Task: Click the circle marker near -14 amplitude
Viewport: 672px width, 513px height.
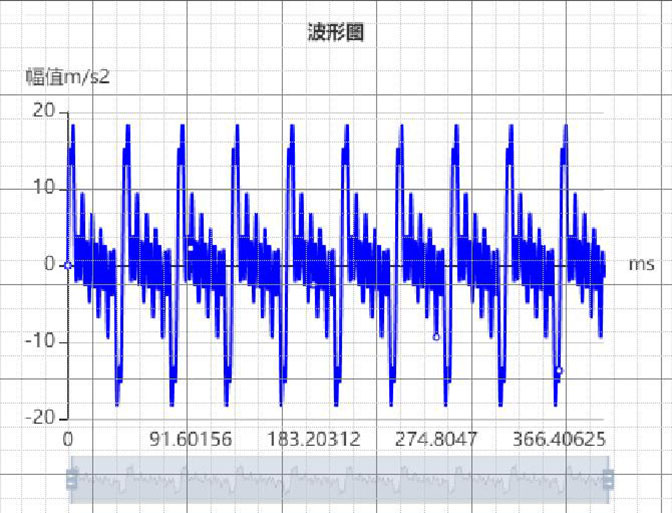Action: point(559,371)
